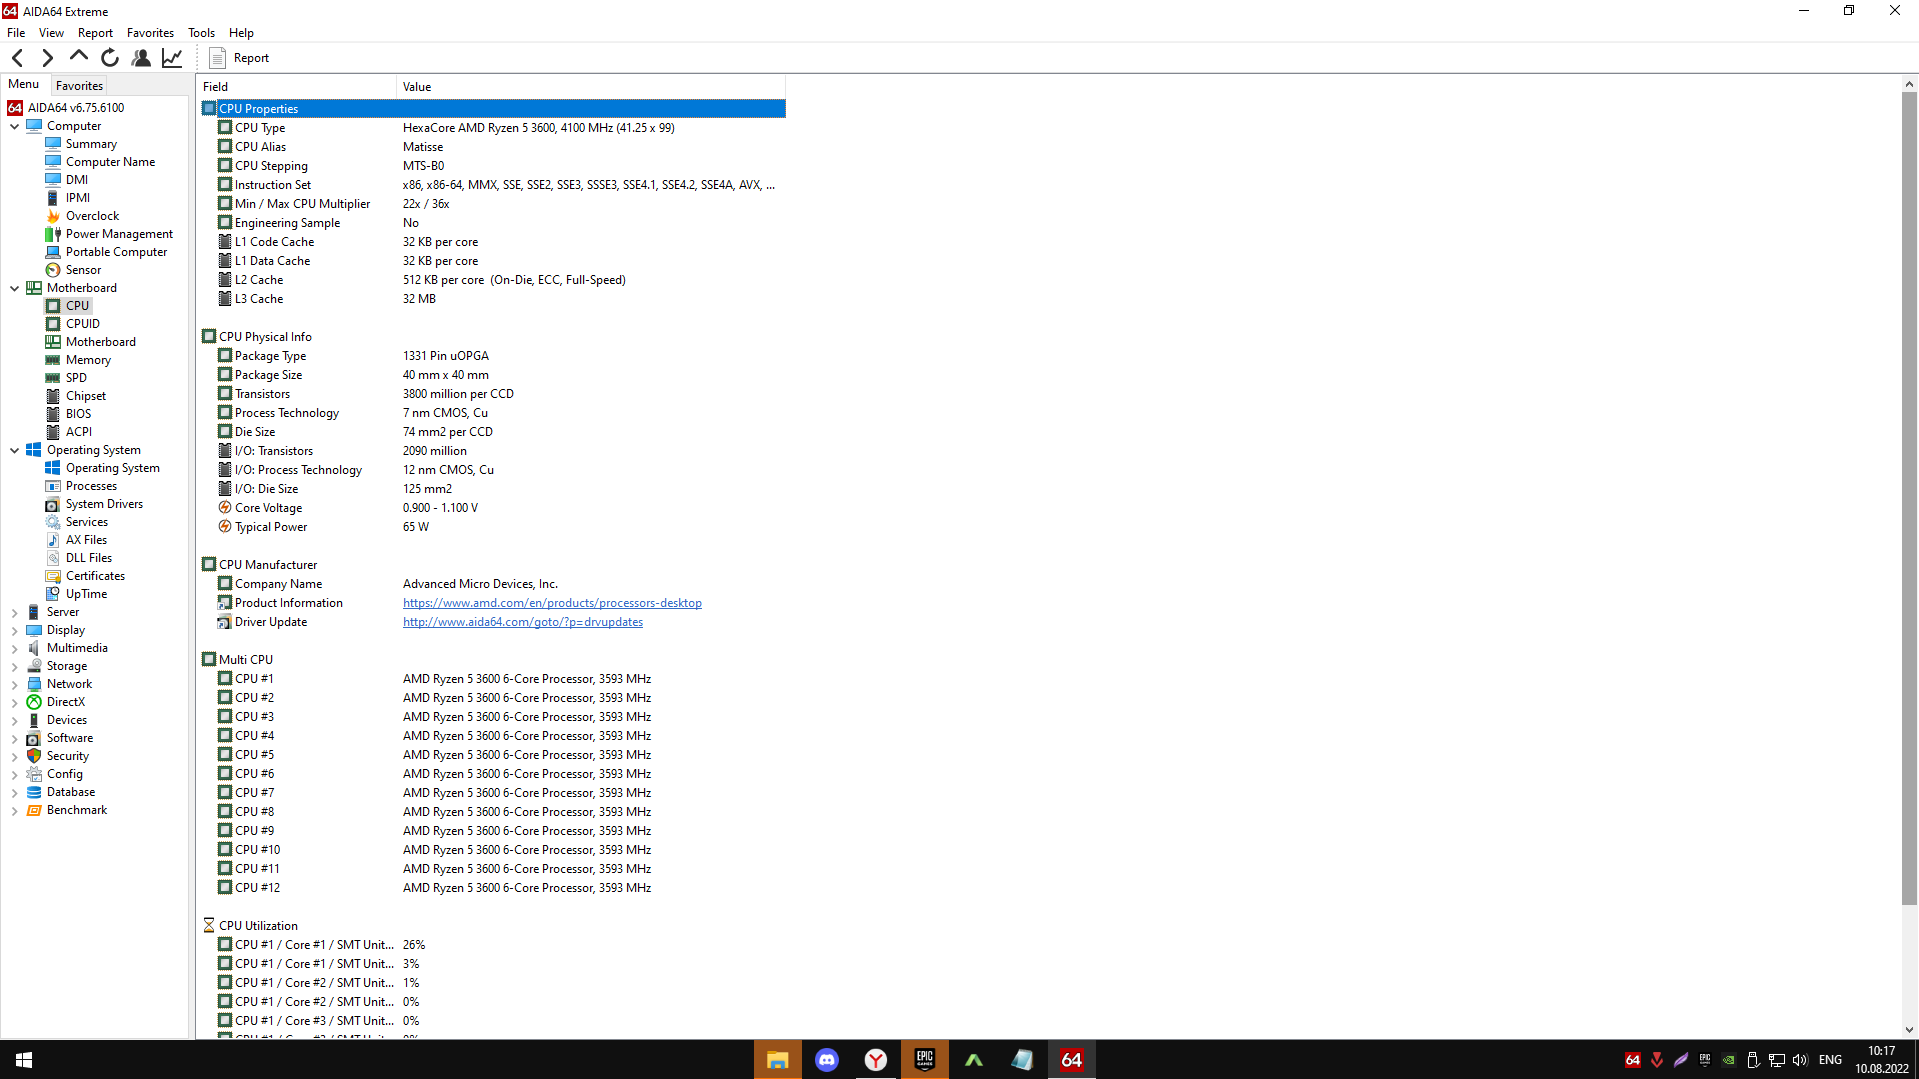This screenshot has width=1919, height=1079.
Task: Select the Summary item icon
Action: point(53,144)
